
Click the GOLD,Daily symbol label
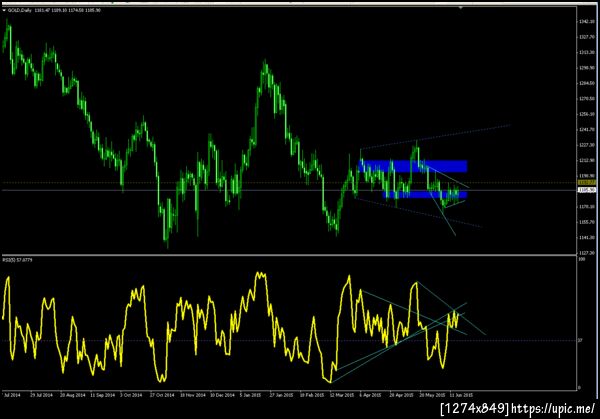20,10
